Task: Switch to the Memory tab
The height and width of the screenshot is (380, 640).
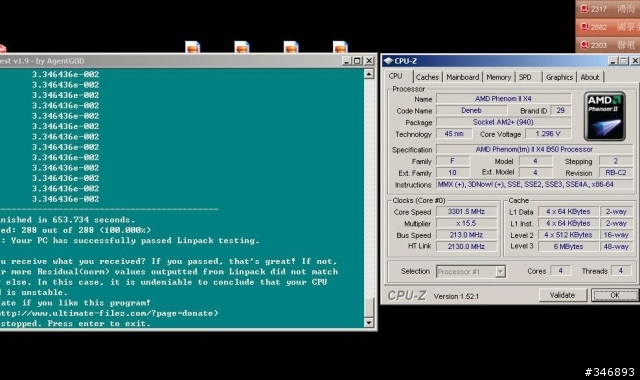Action: point(498,77)
